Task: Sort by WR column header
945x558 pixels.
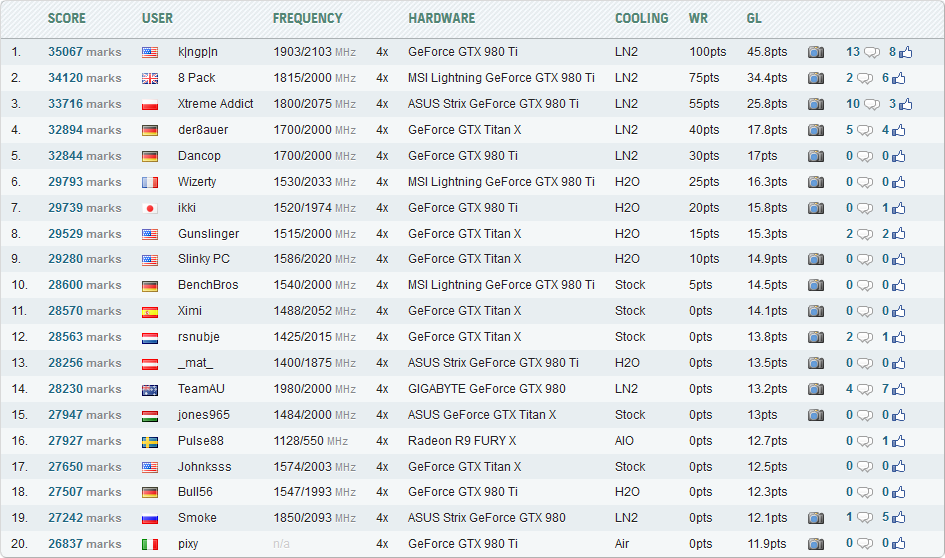Action: 699,18
